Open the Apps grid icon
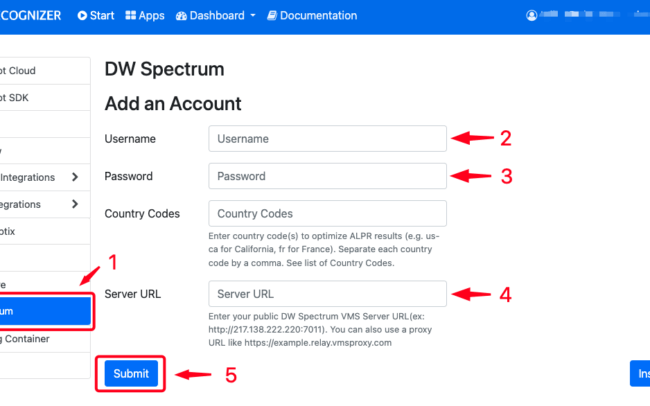This screenshot has height=406, width=650. (x=131, y=16)
